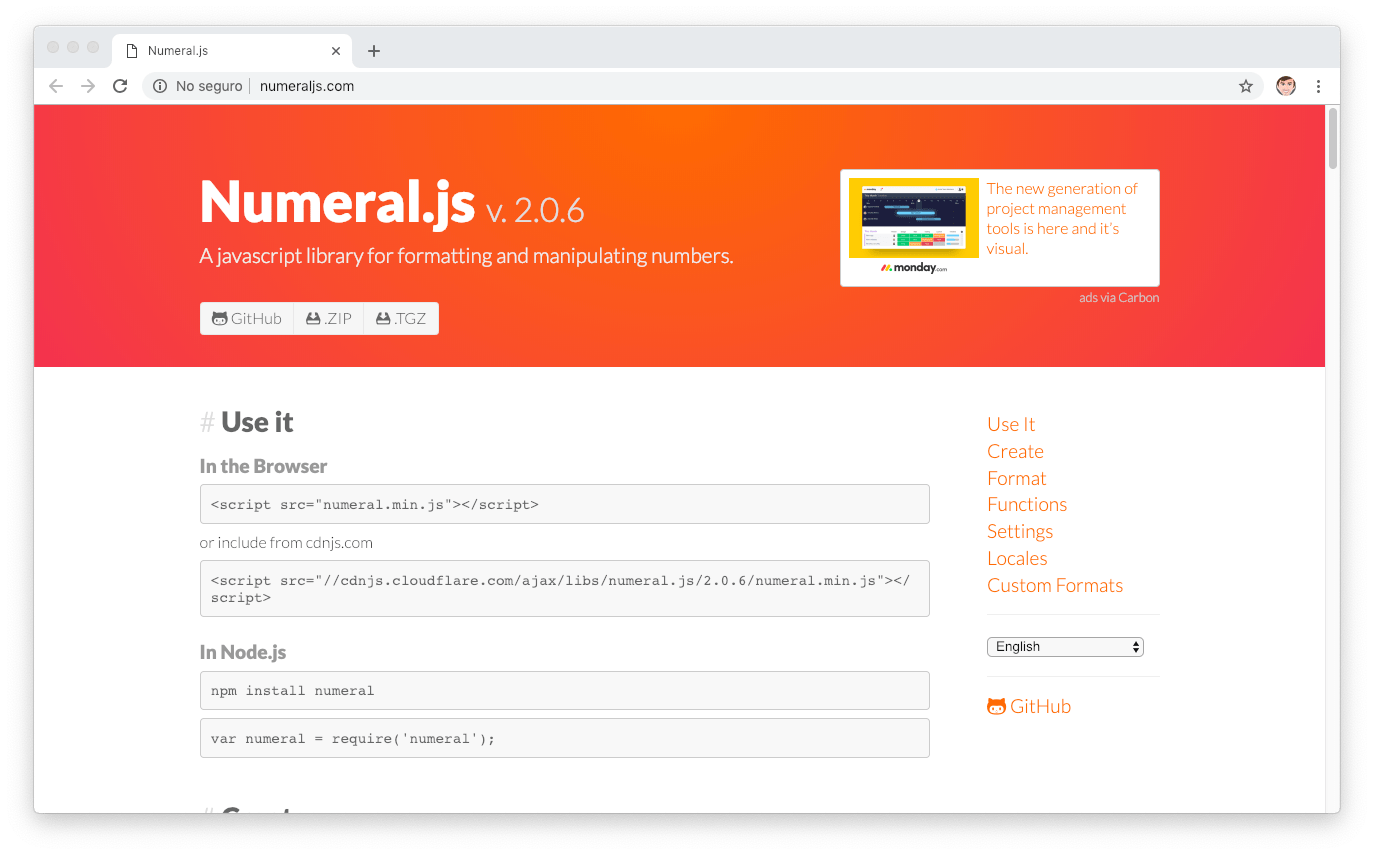
Task: Click the var numeral require code box
Action: point(565,738)
